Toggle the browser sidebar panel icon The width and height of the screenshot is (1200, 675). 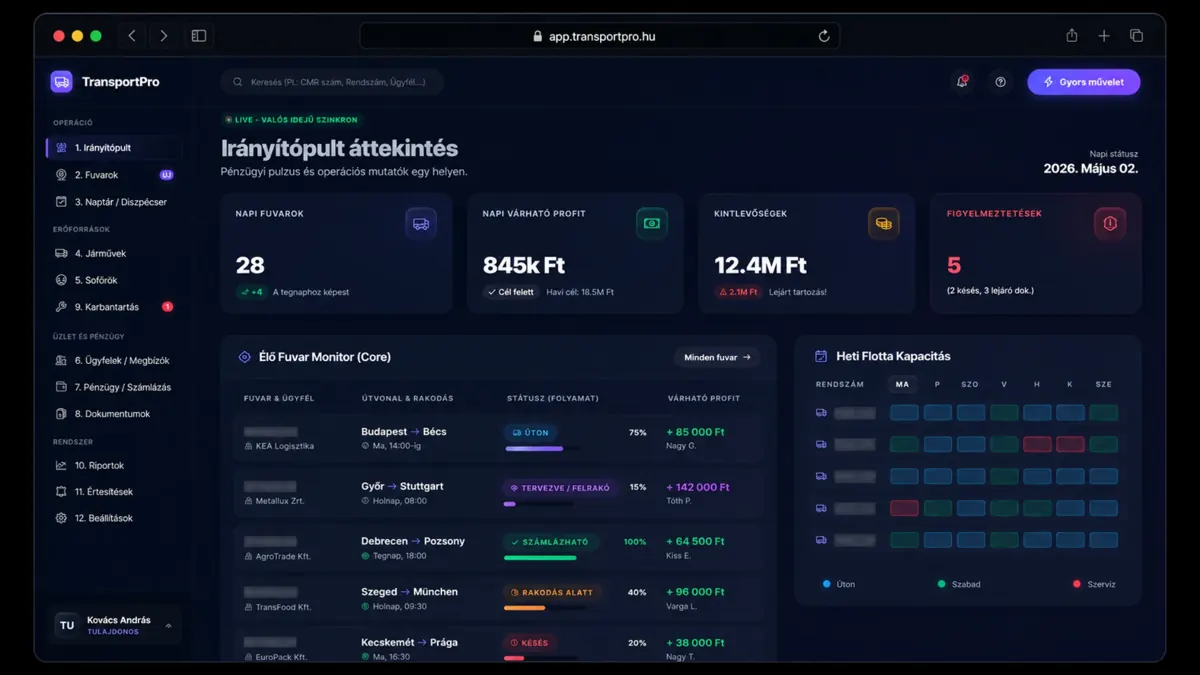199,36
